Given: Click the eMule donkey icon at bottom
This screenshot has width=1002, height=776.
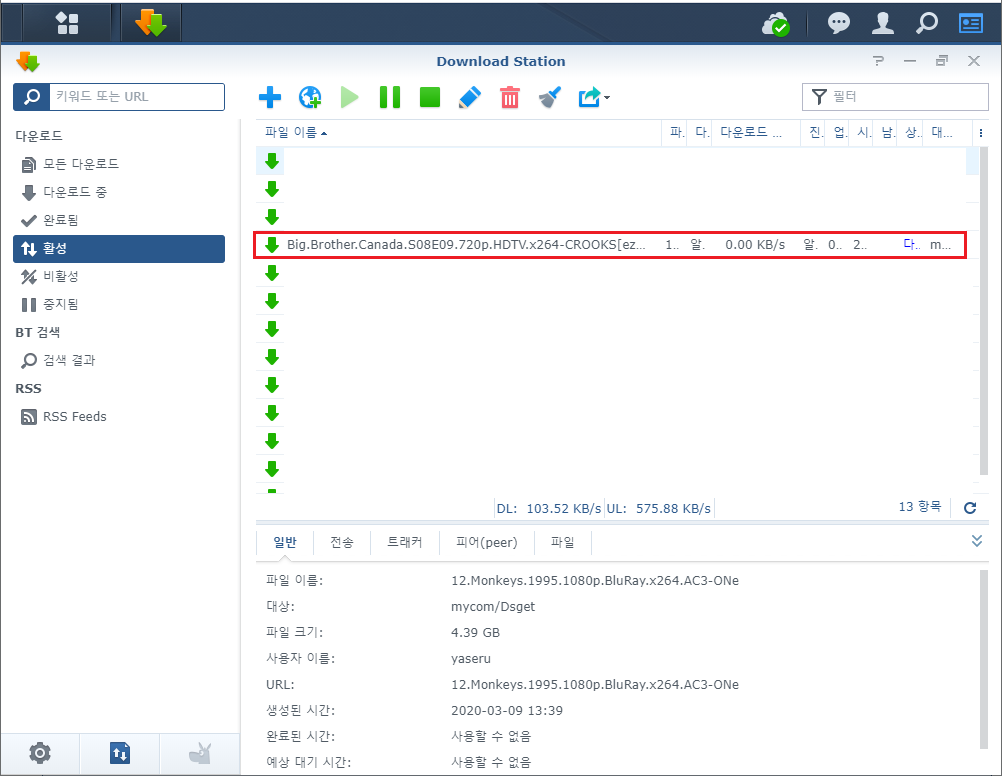Looking at the screenshot, I should click(x=199, y=753).
